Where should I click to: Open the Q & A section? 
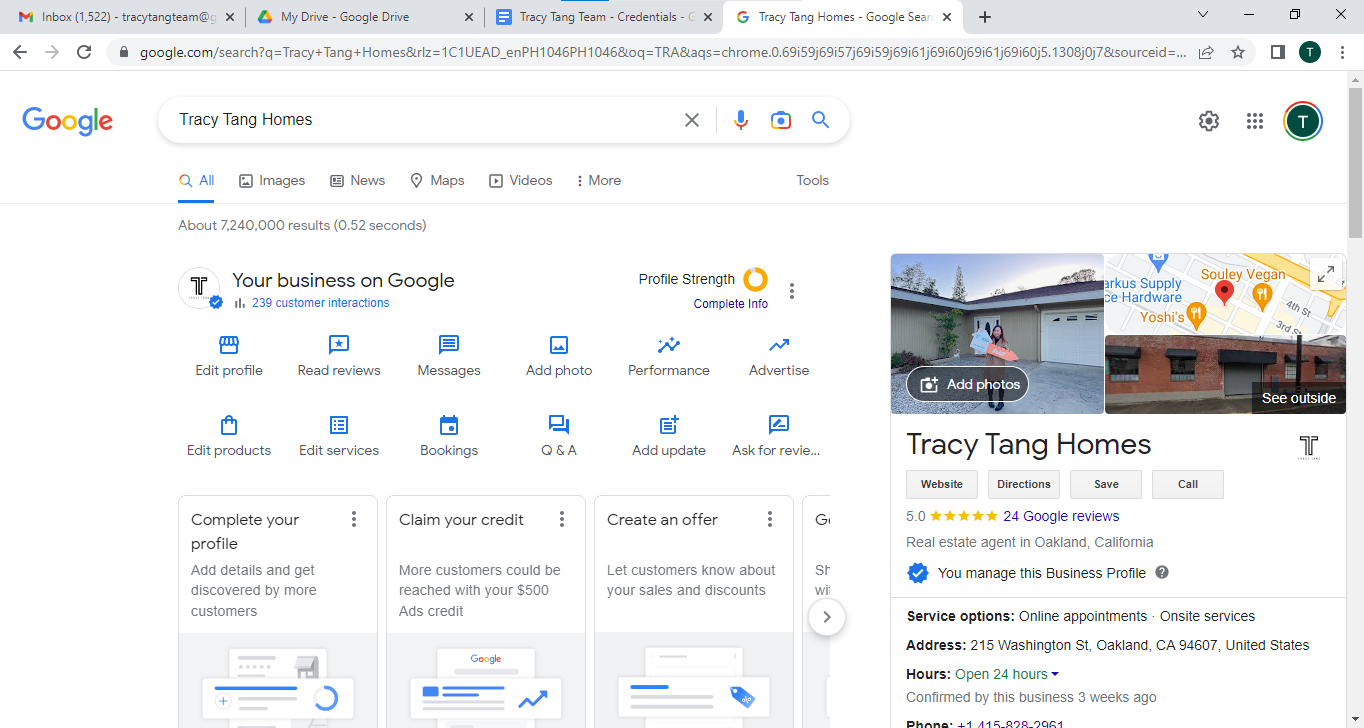click(559, 437)
